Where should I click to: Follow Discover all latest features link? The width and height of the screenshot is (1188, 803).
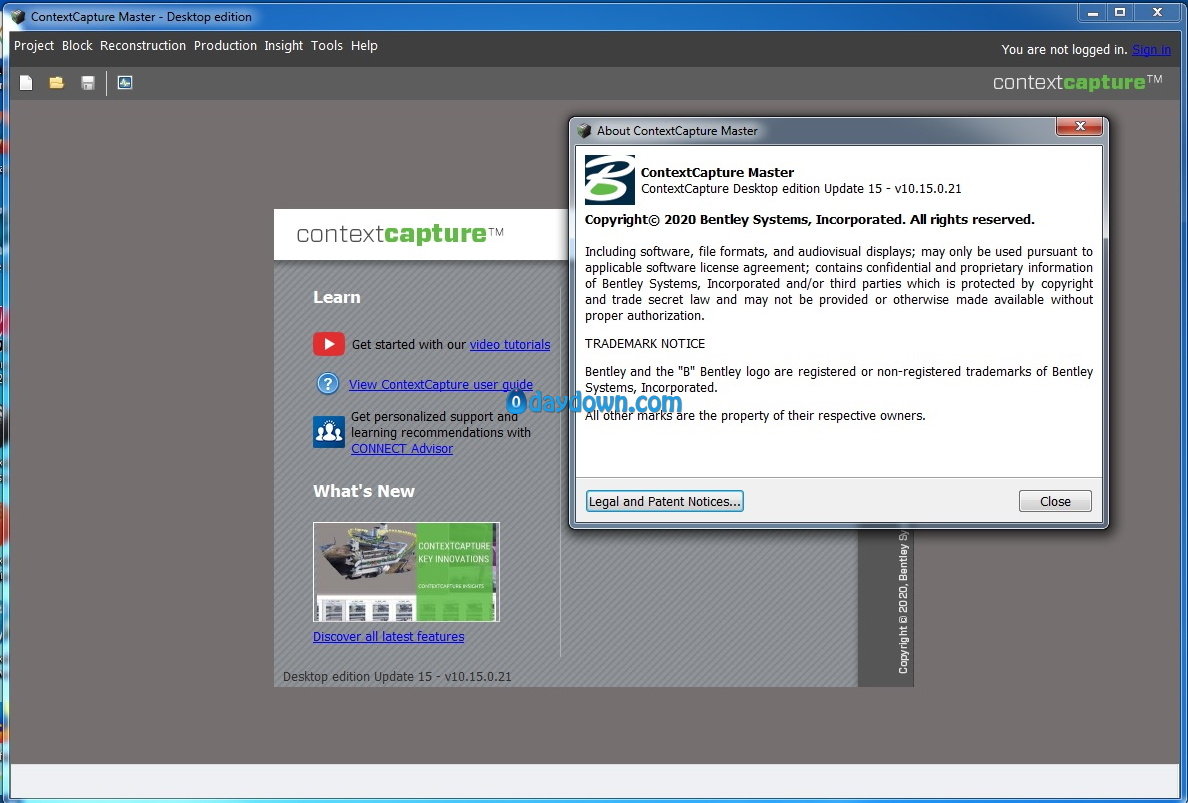click(x=389, y=636)
